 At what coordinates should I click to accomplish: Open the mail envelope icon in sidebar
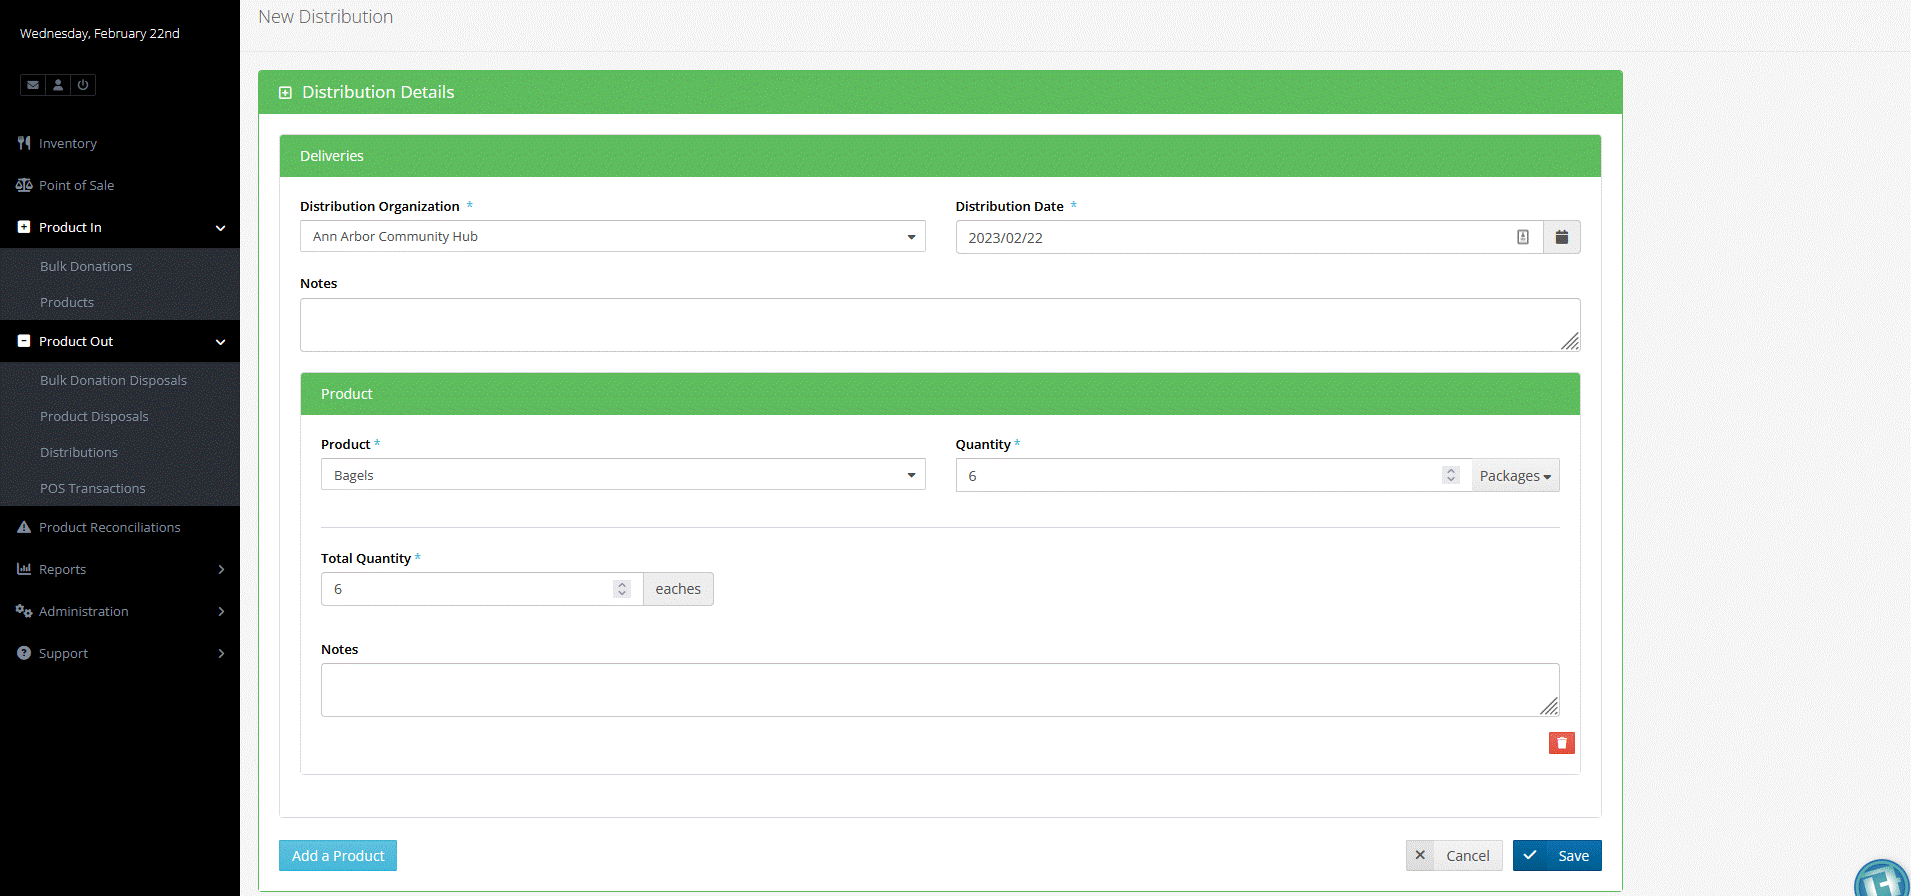click(33, 85)
